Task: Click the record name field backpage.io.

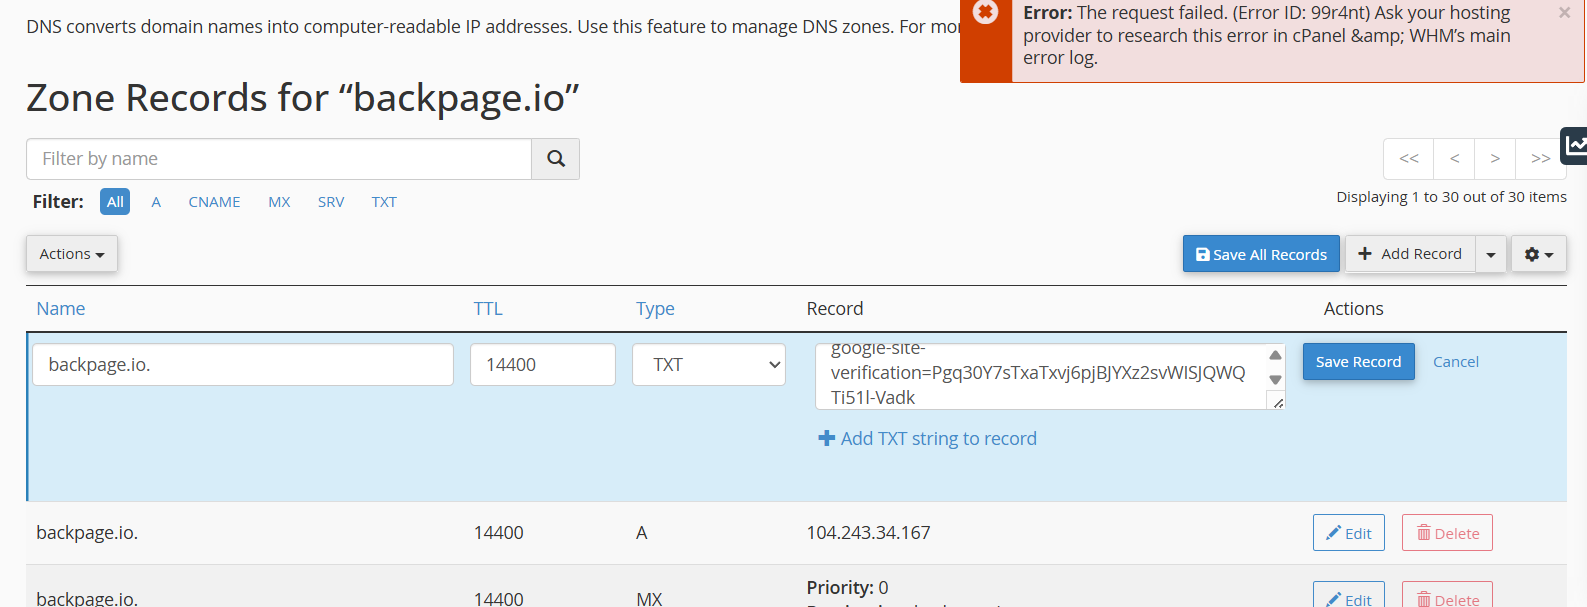Action: pyautogui.click(x=243, y=365)
